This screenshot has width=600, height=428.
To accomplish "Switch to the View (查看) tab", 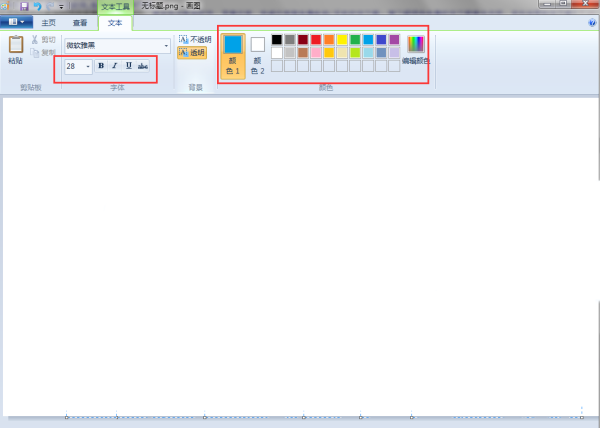I will [x=80, y=23].
